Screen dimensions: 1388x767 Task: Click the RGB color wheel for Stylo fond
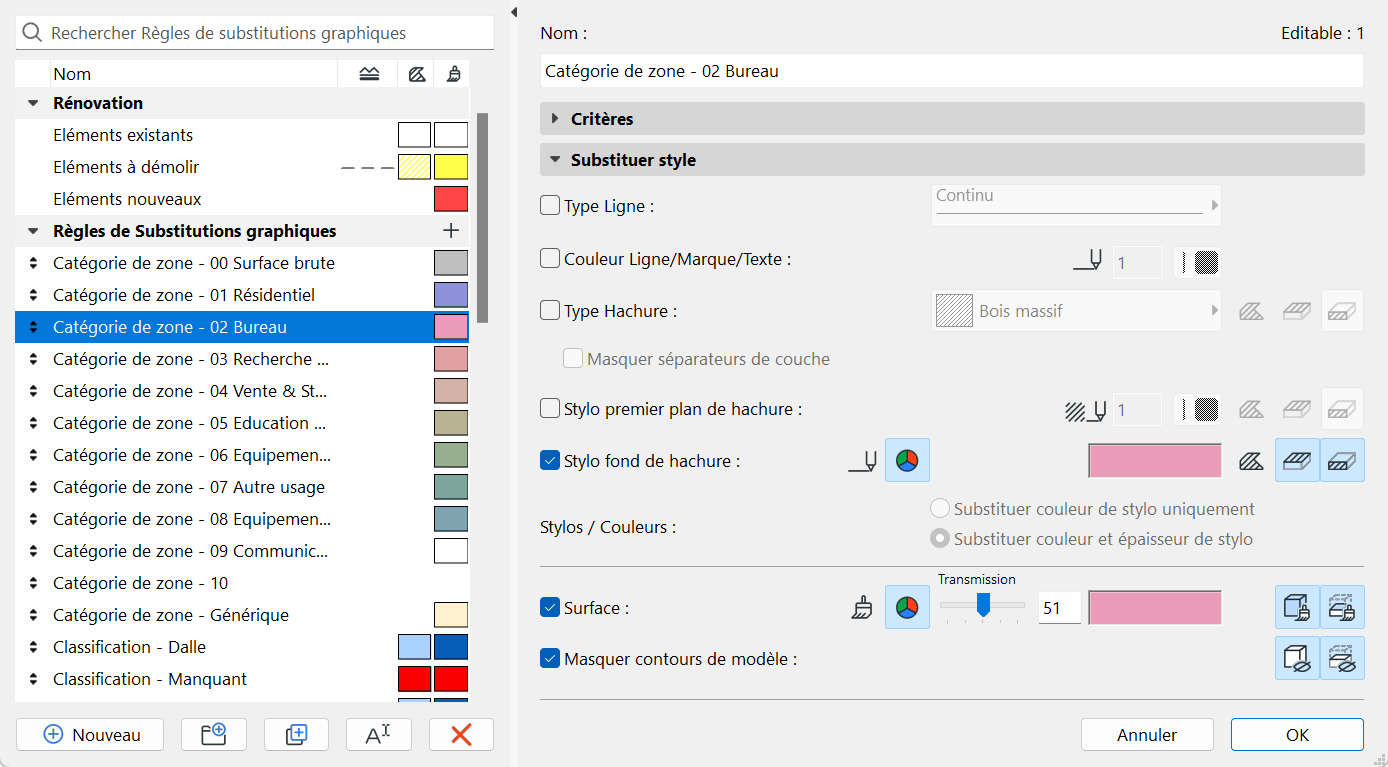(x=907, y=461)
